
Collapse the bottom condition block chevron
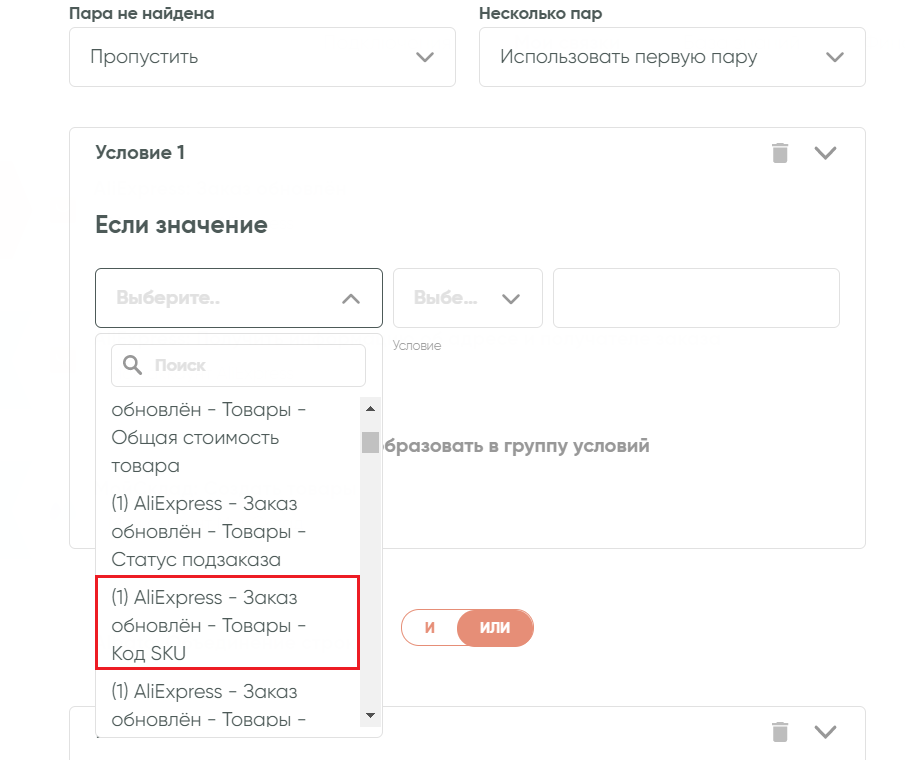coord(825,732)
